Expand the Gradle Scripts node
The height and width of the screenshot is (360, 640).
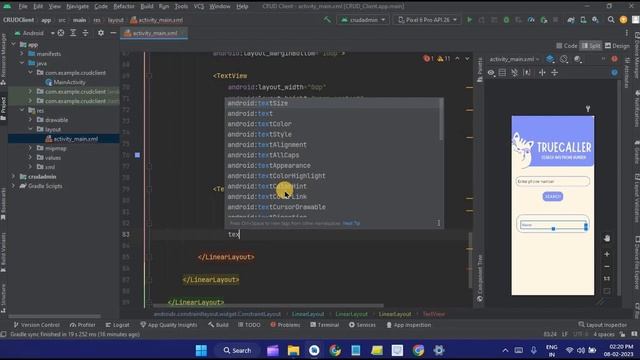pyautogui.click(x=14, y=186)
